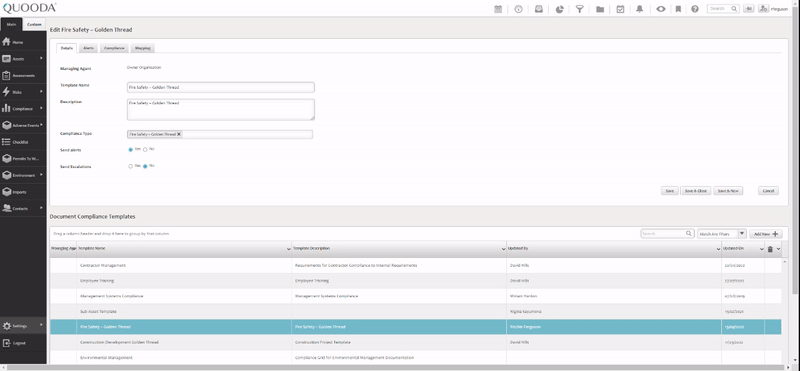Click the Template Name input field
This screenshot has width=800, height=371.
coord(220,87)
